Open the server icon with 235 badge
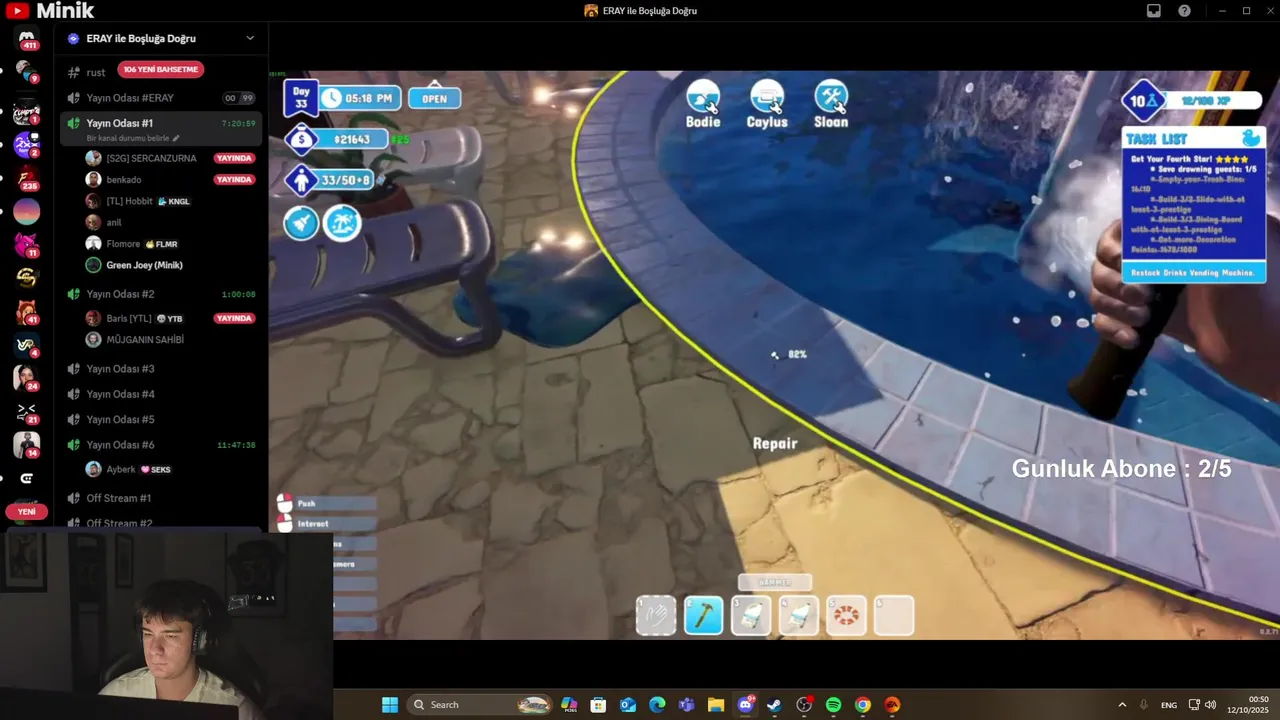This screenshot has height=720, width=1280. click(x=27, y=179)
